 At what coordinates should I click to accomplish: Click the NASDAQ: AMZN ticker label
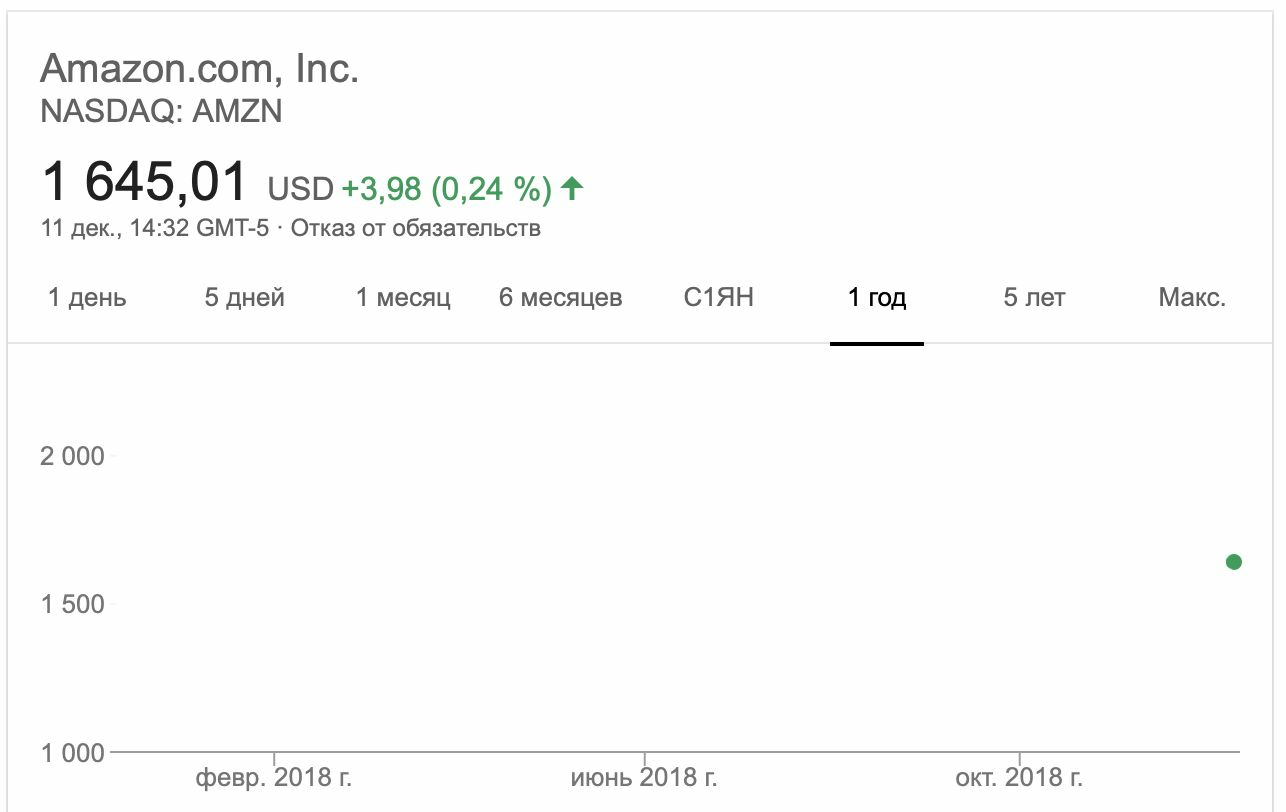(x=161, y=111)
